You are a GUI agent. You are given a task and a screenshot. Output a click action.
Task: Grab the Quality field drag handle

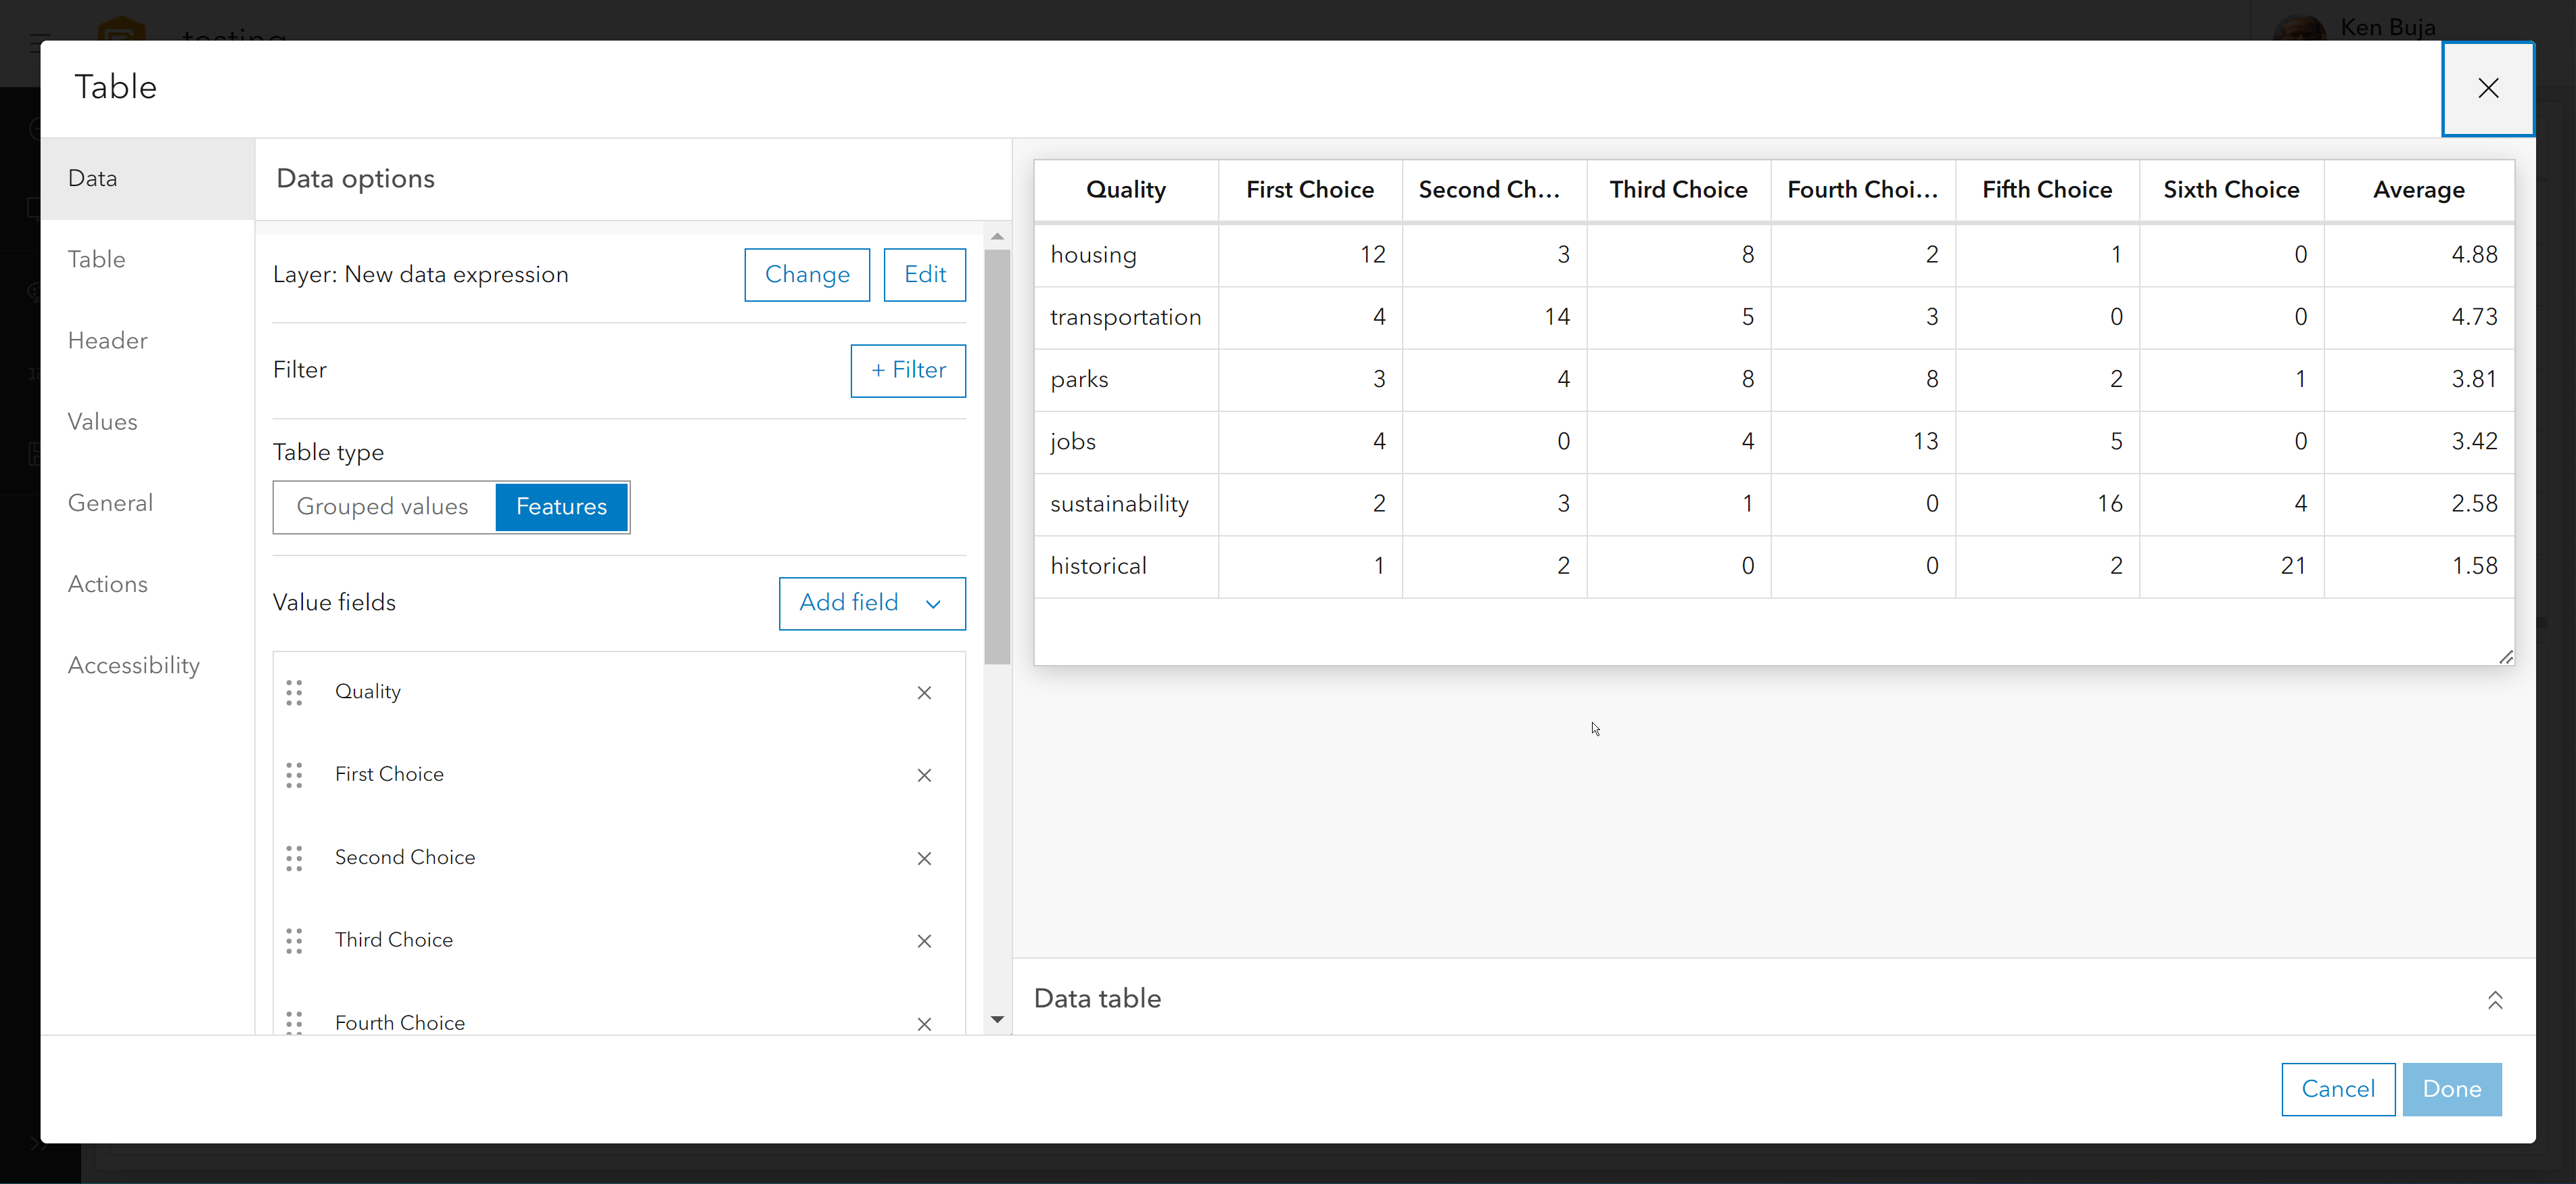click(294, 692)
